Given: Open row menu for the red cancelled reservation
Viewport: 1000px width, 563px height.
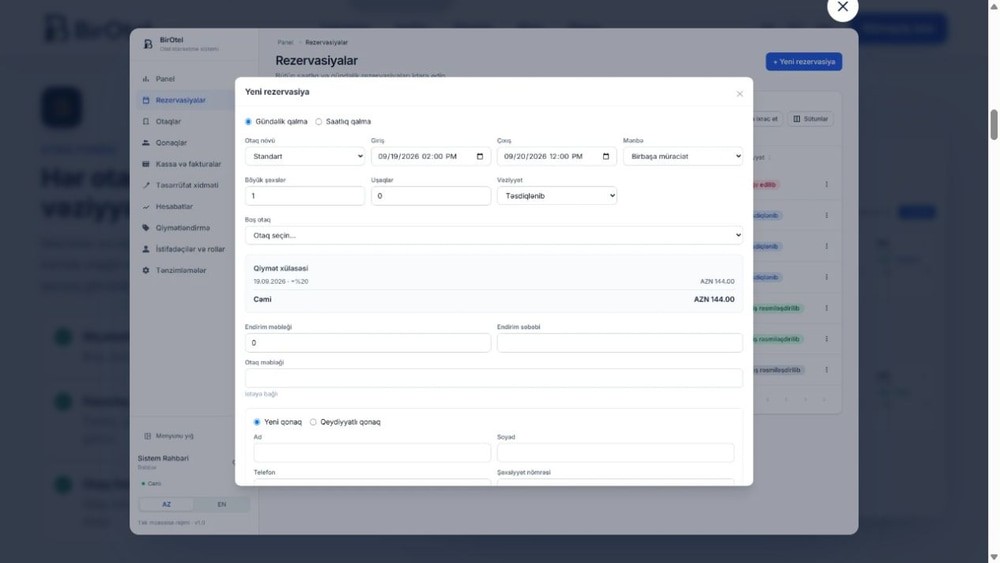Looking at the screenshot, I should click(x=827, y=184).
